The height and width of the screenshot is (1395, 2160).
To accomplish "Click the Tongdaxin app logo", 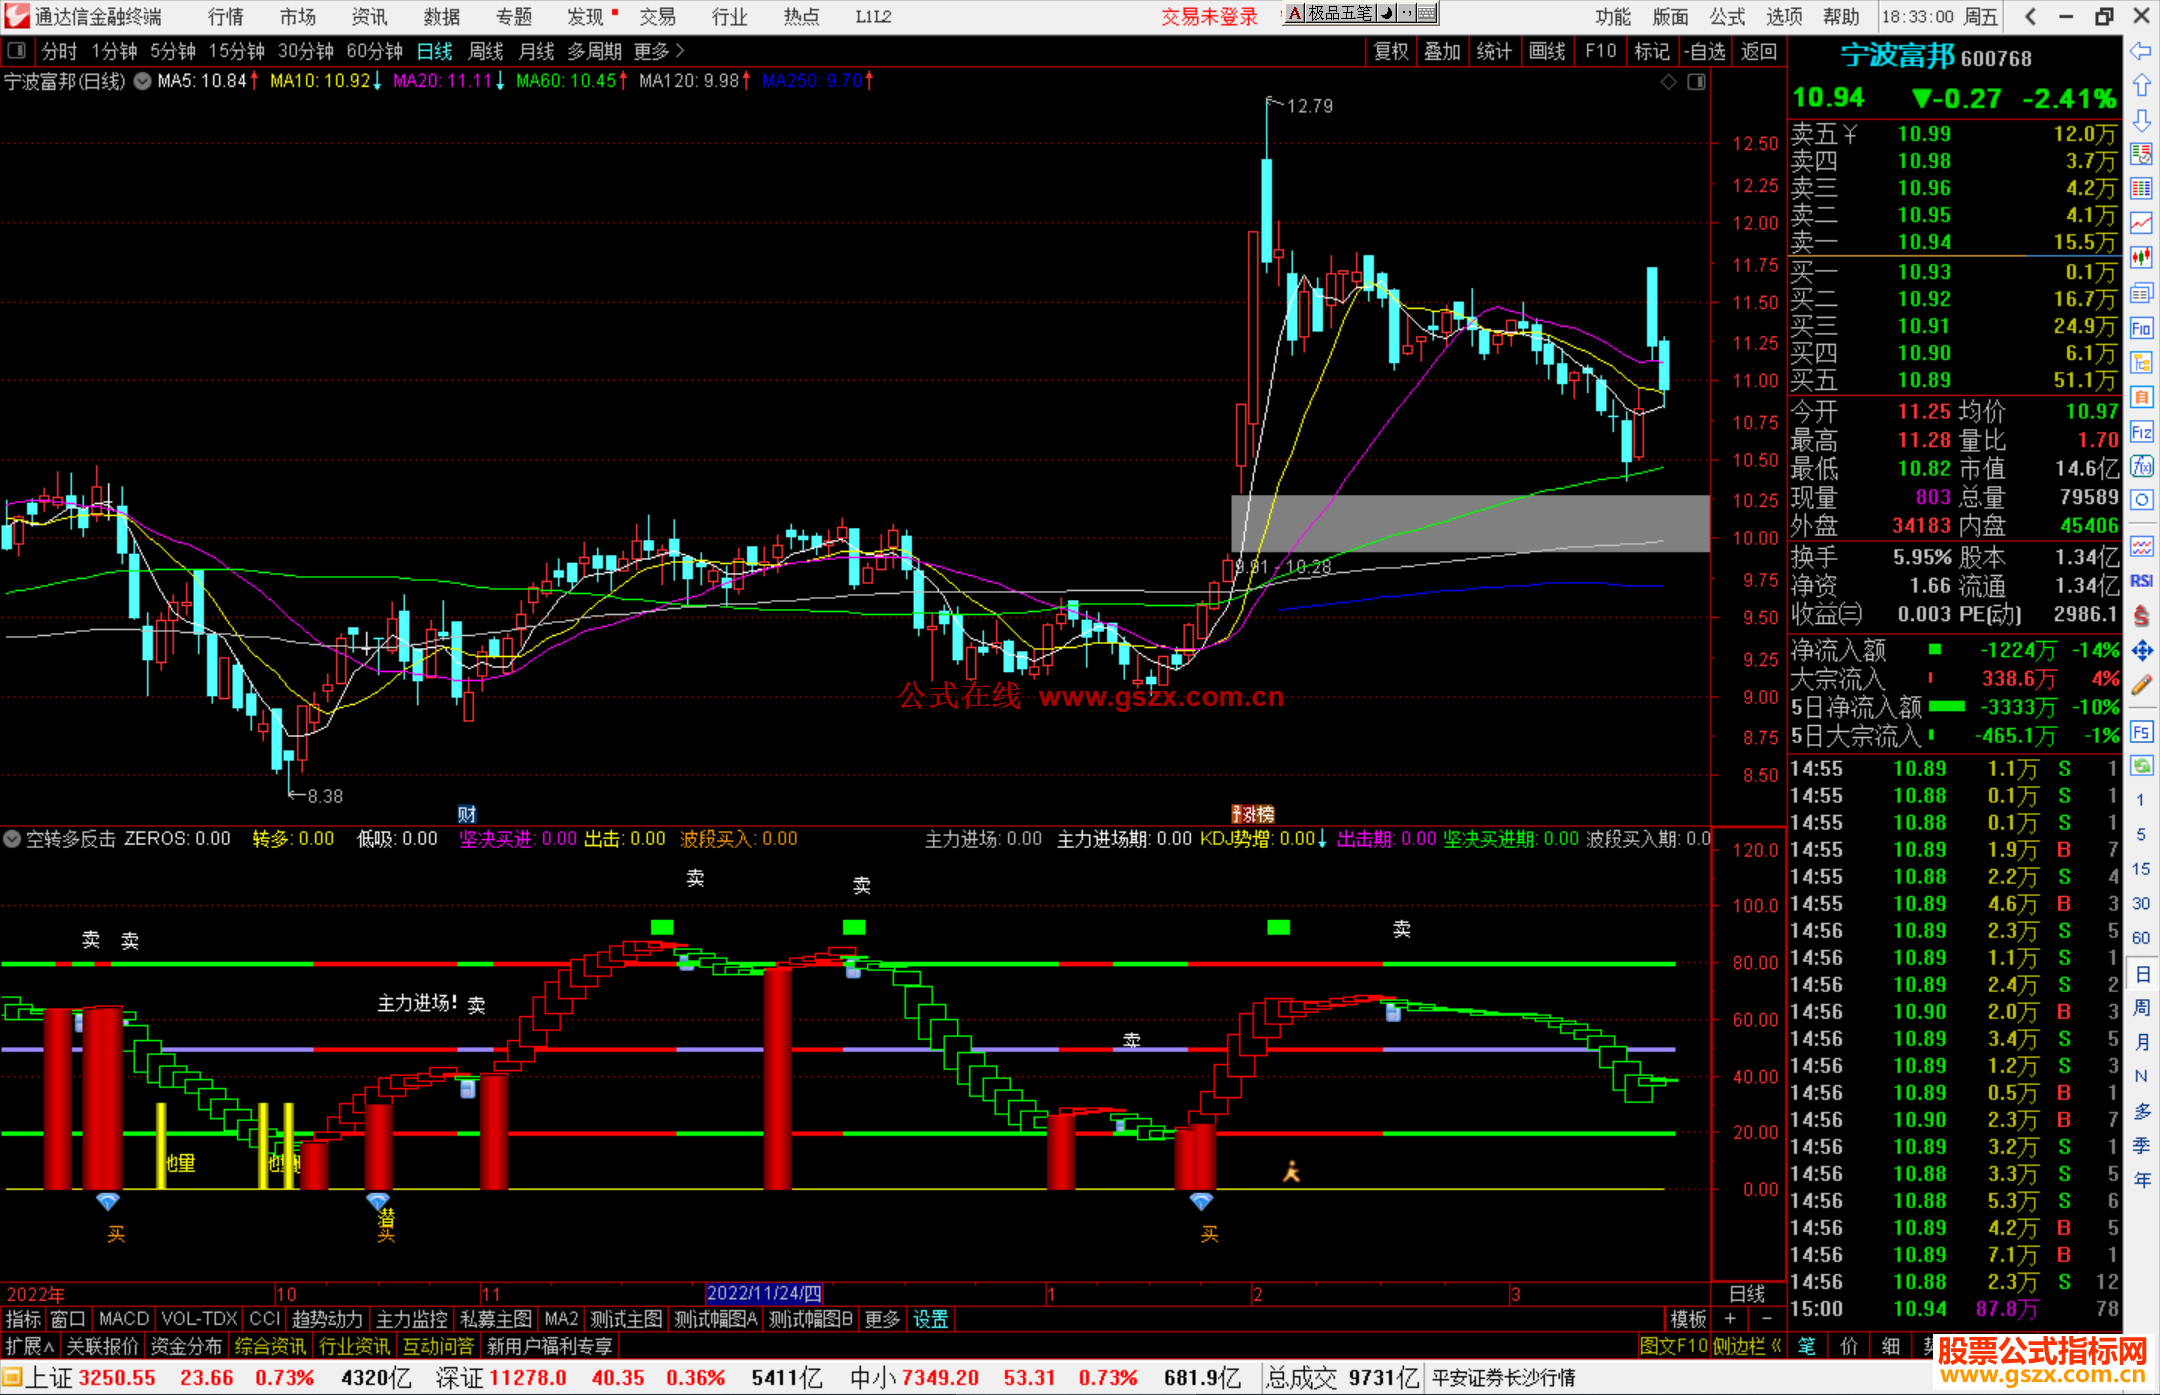I will (x=17, y=16).
